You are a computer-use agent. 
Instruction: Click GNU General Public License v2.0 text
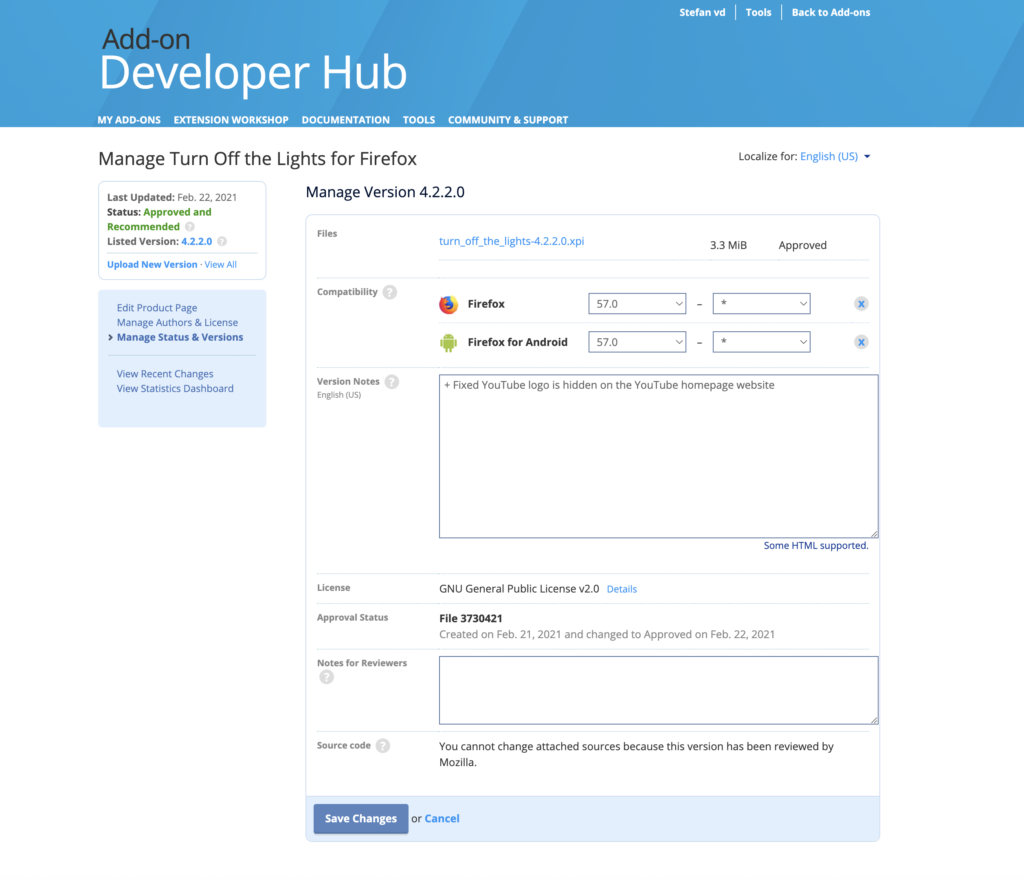click(x=519, y=589)
